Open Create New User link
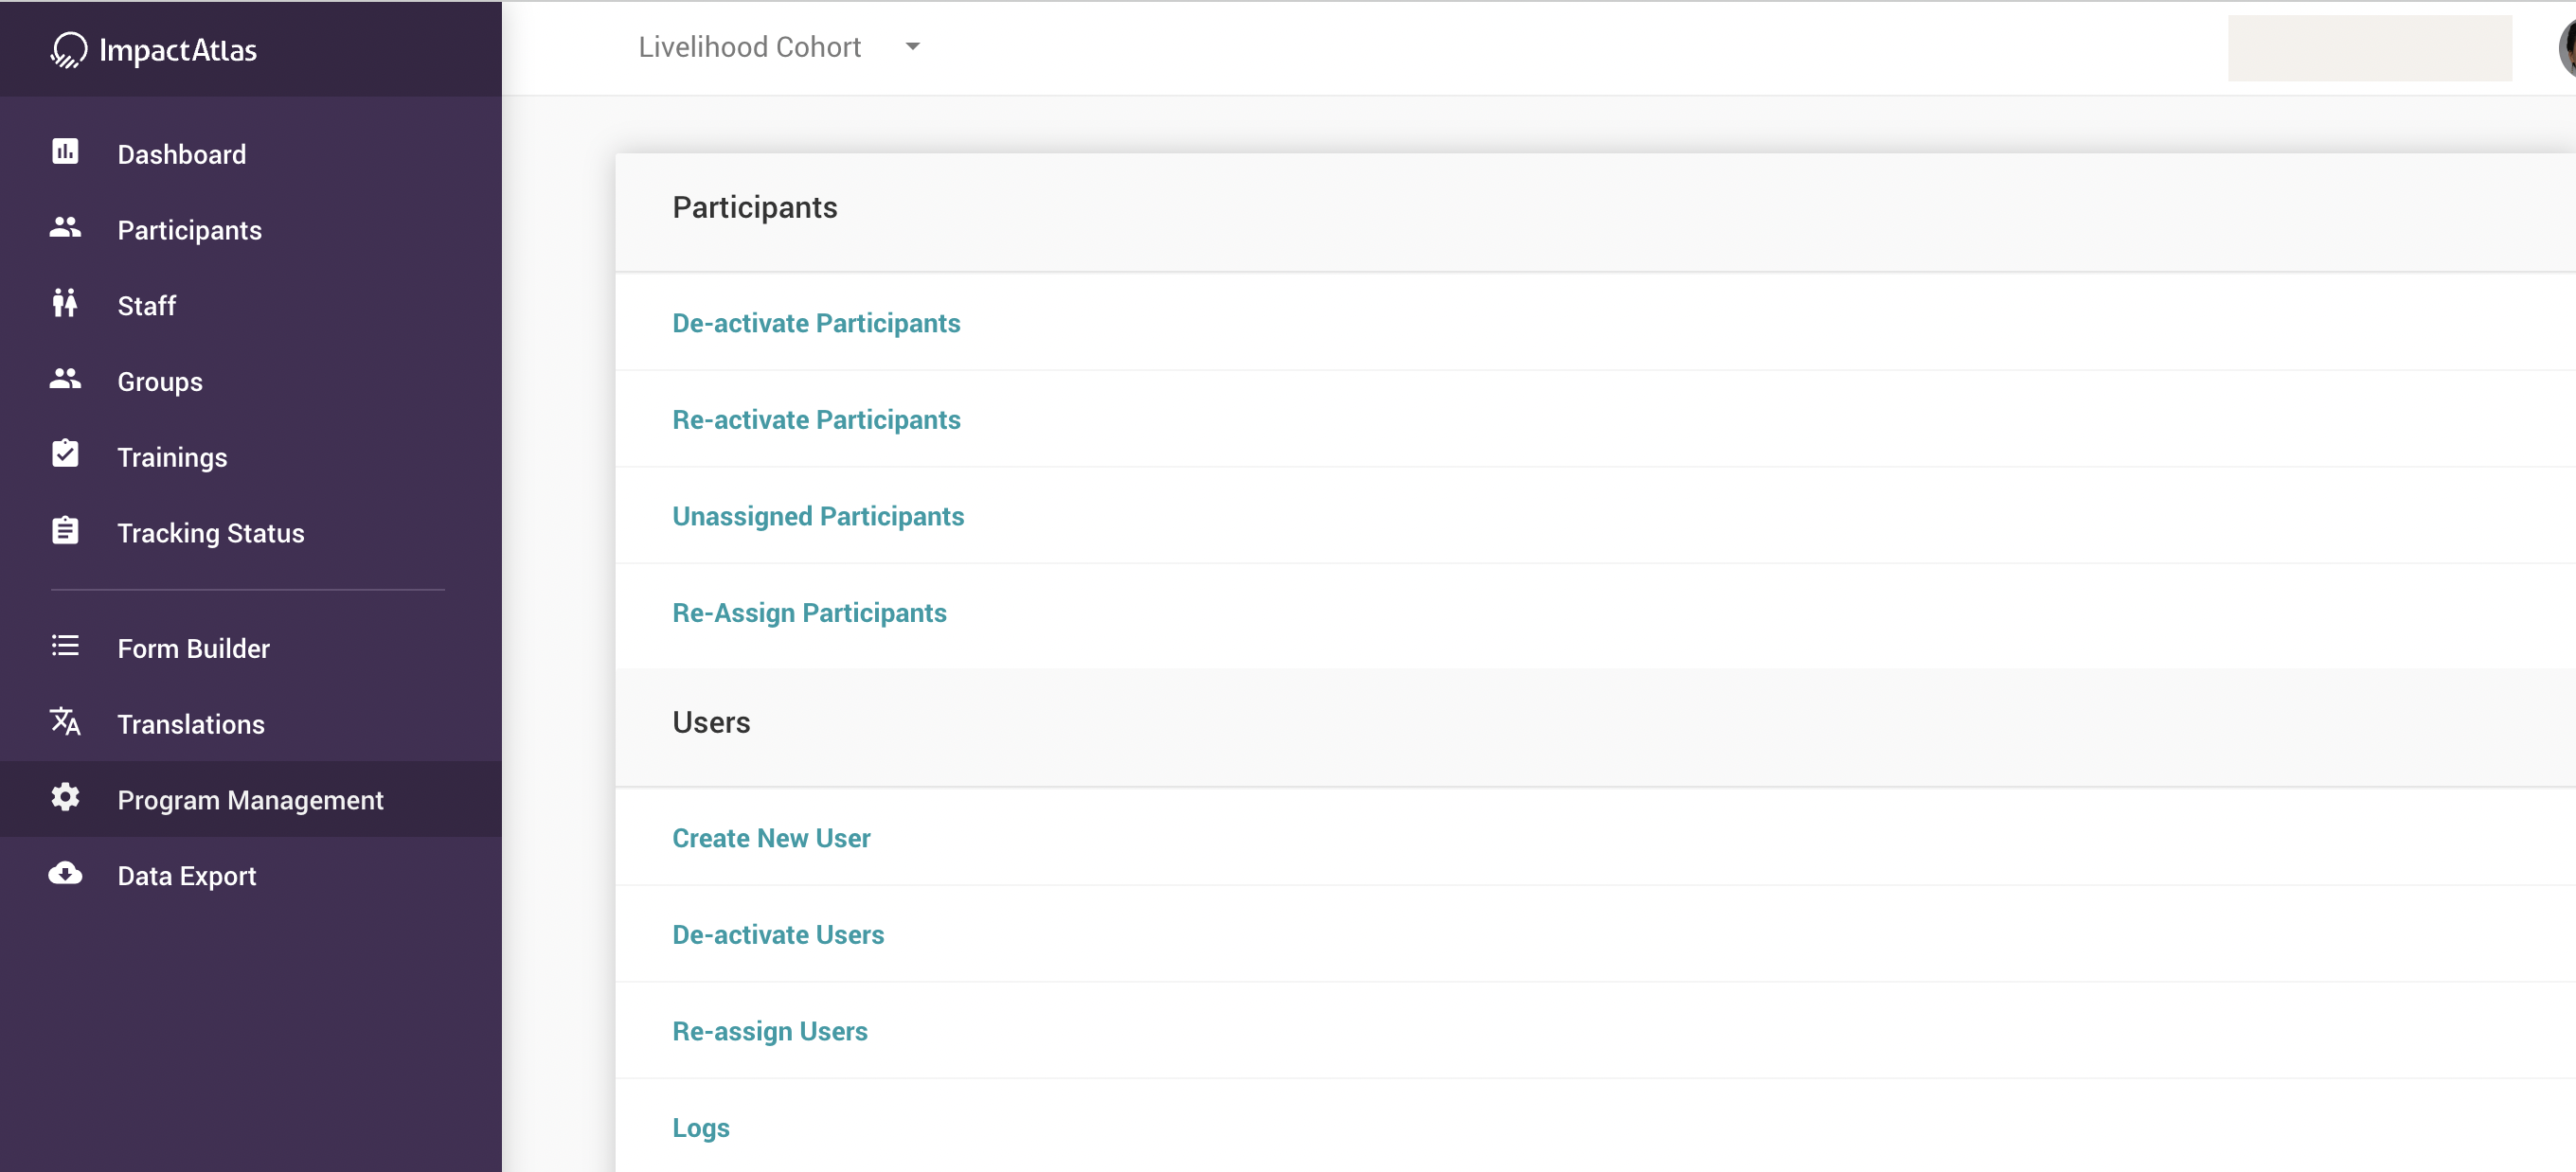Screen dimensions: 2576x1172 coord(771,838)
